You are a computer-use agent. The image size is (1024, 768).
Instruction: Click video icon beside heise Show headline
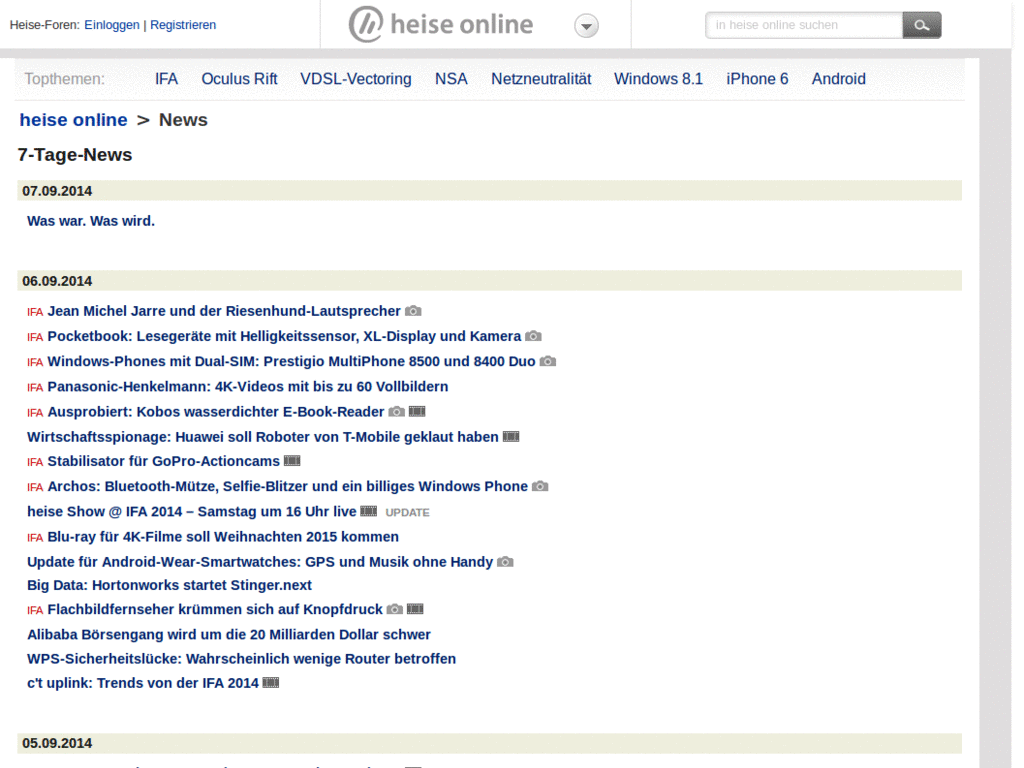[x=369, y=511]
